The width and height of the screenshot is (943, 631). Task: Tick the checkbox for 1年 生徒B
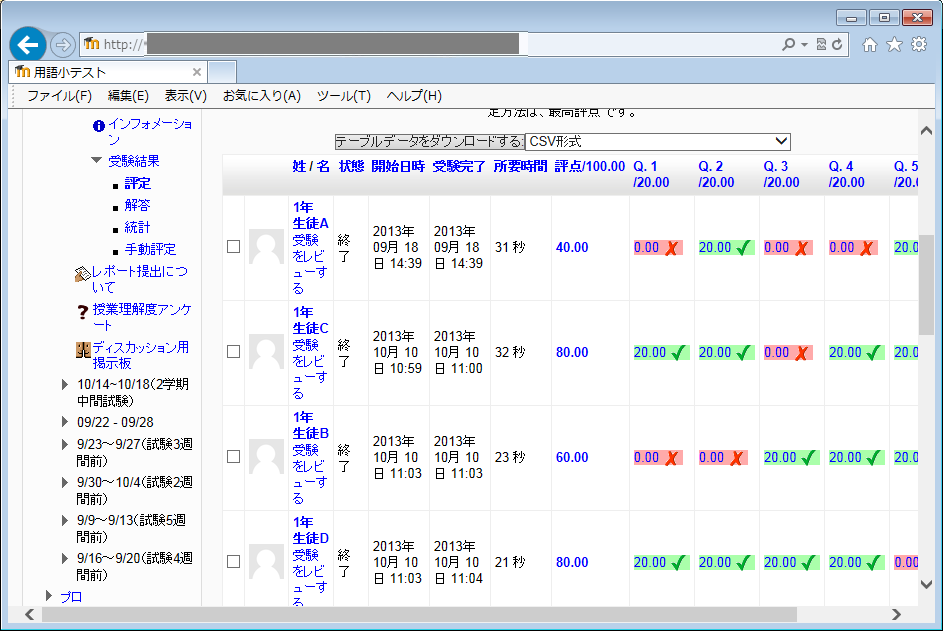233,457
